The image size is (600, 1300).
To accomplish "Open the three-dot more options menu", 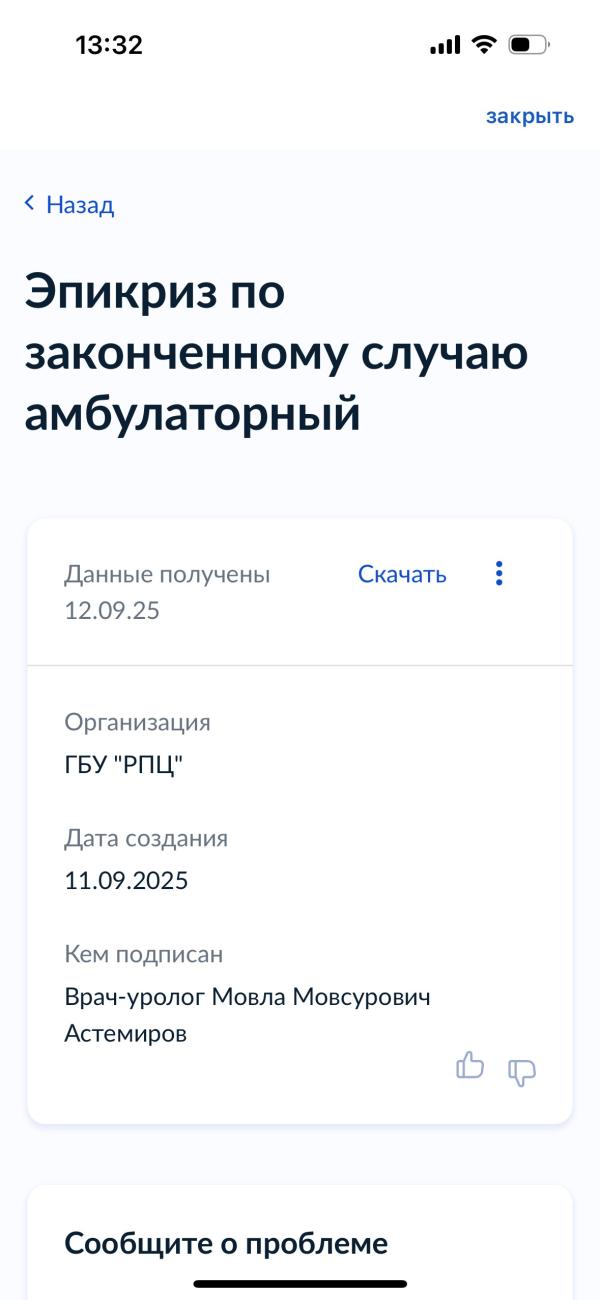I will point(499,574).
